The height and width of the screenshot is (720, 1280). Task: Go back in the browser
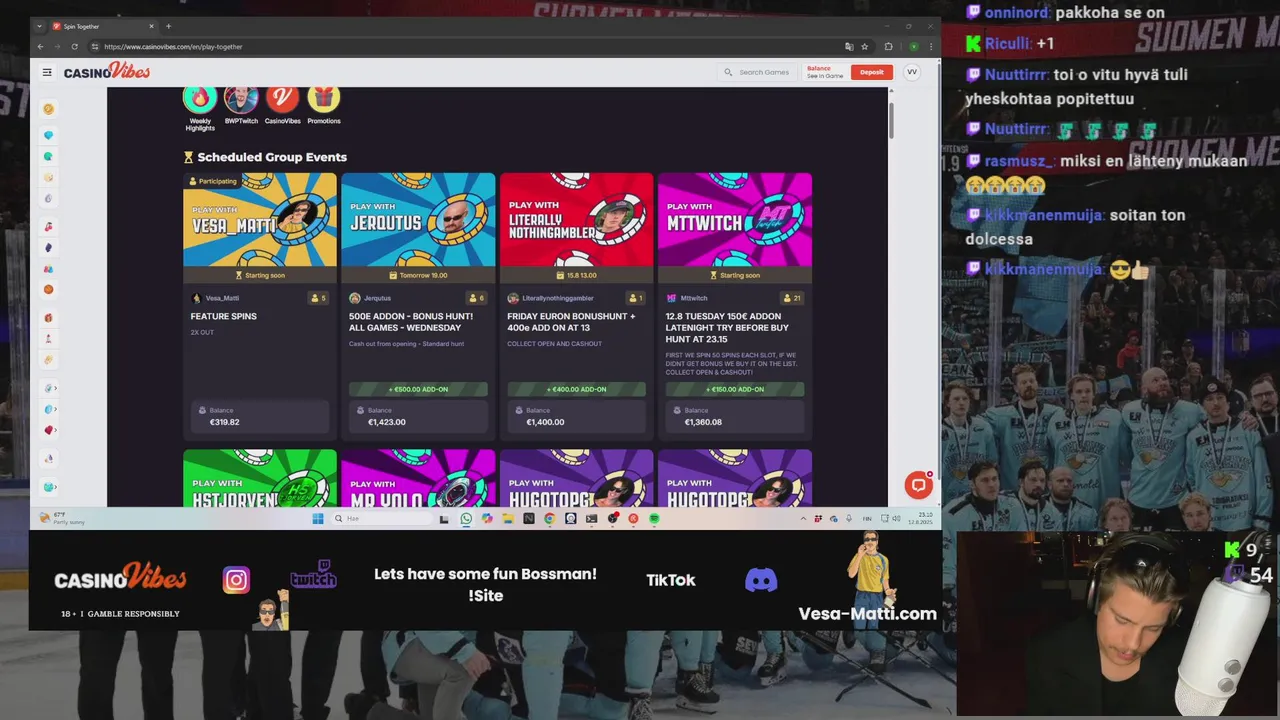click(40, 47)
